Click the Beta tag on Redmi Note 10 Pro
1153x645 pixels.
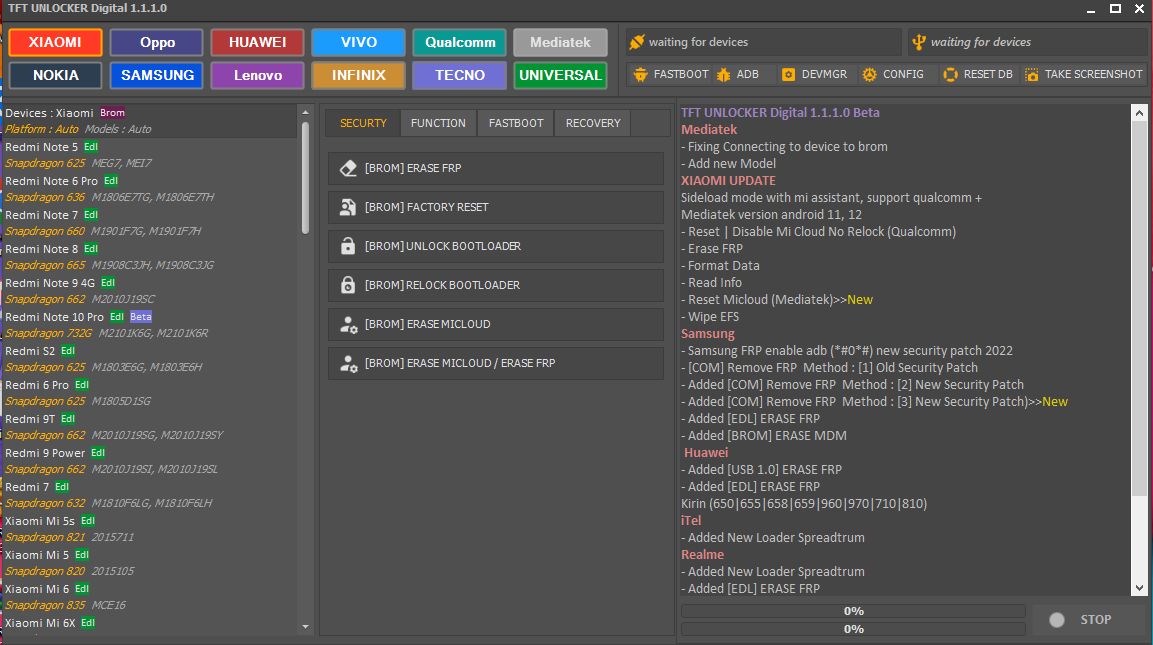pyautogui.click(x=140, y=317)
